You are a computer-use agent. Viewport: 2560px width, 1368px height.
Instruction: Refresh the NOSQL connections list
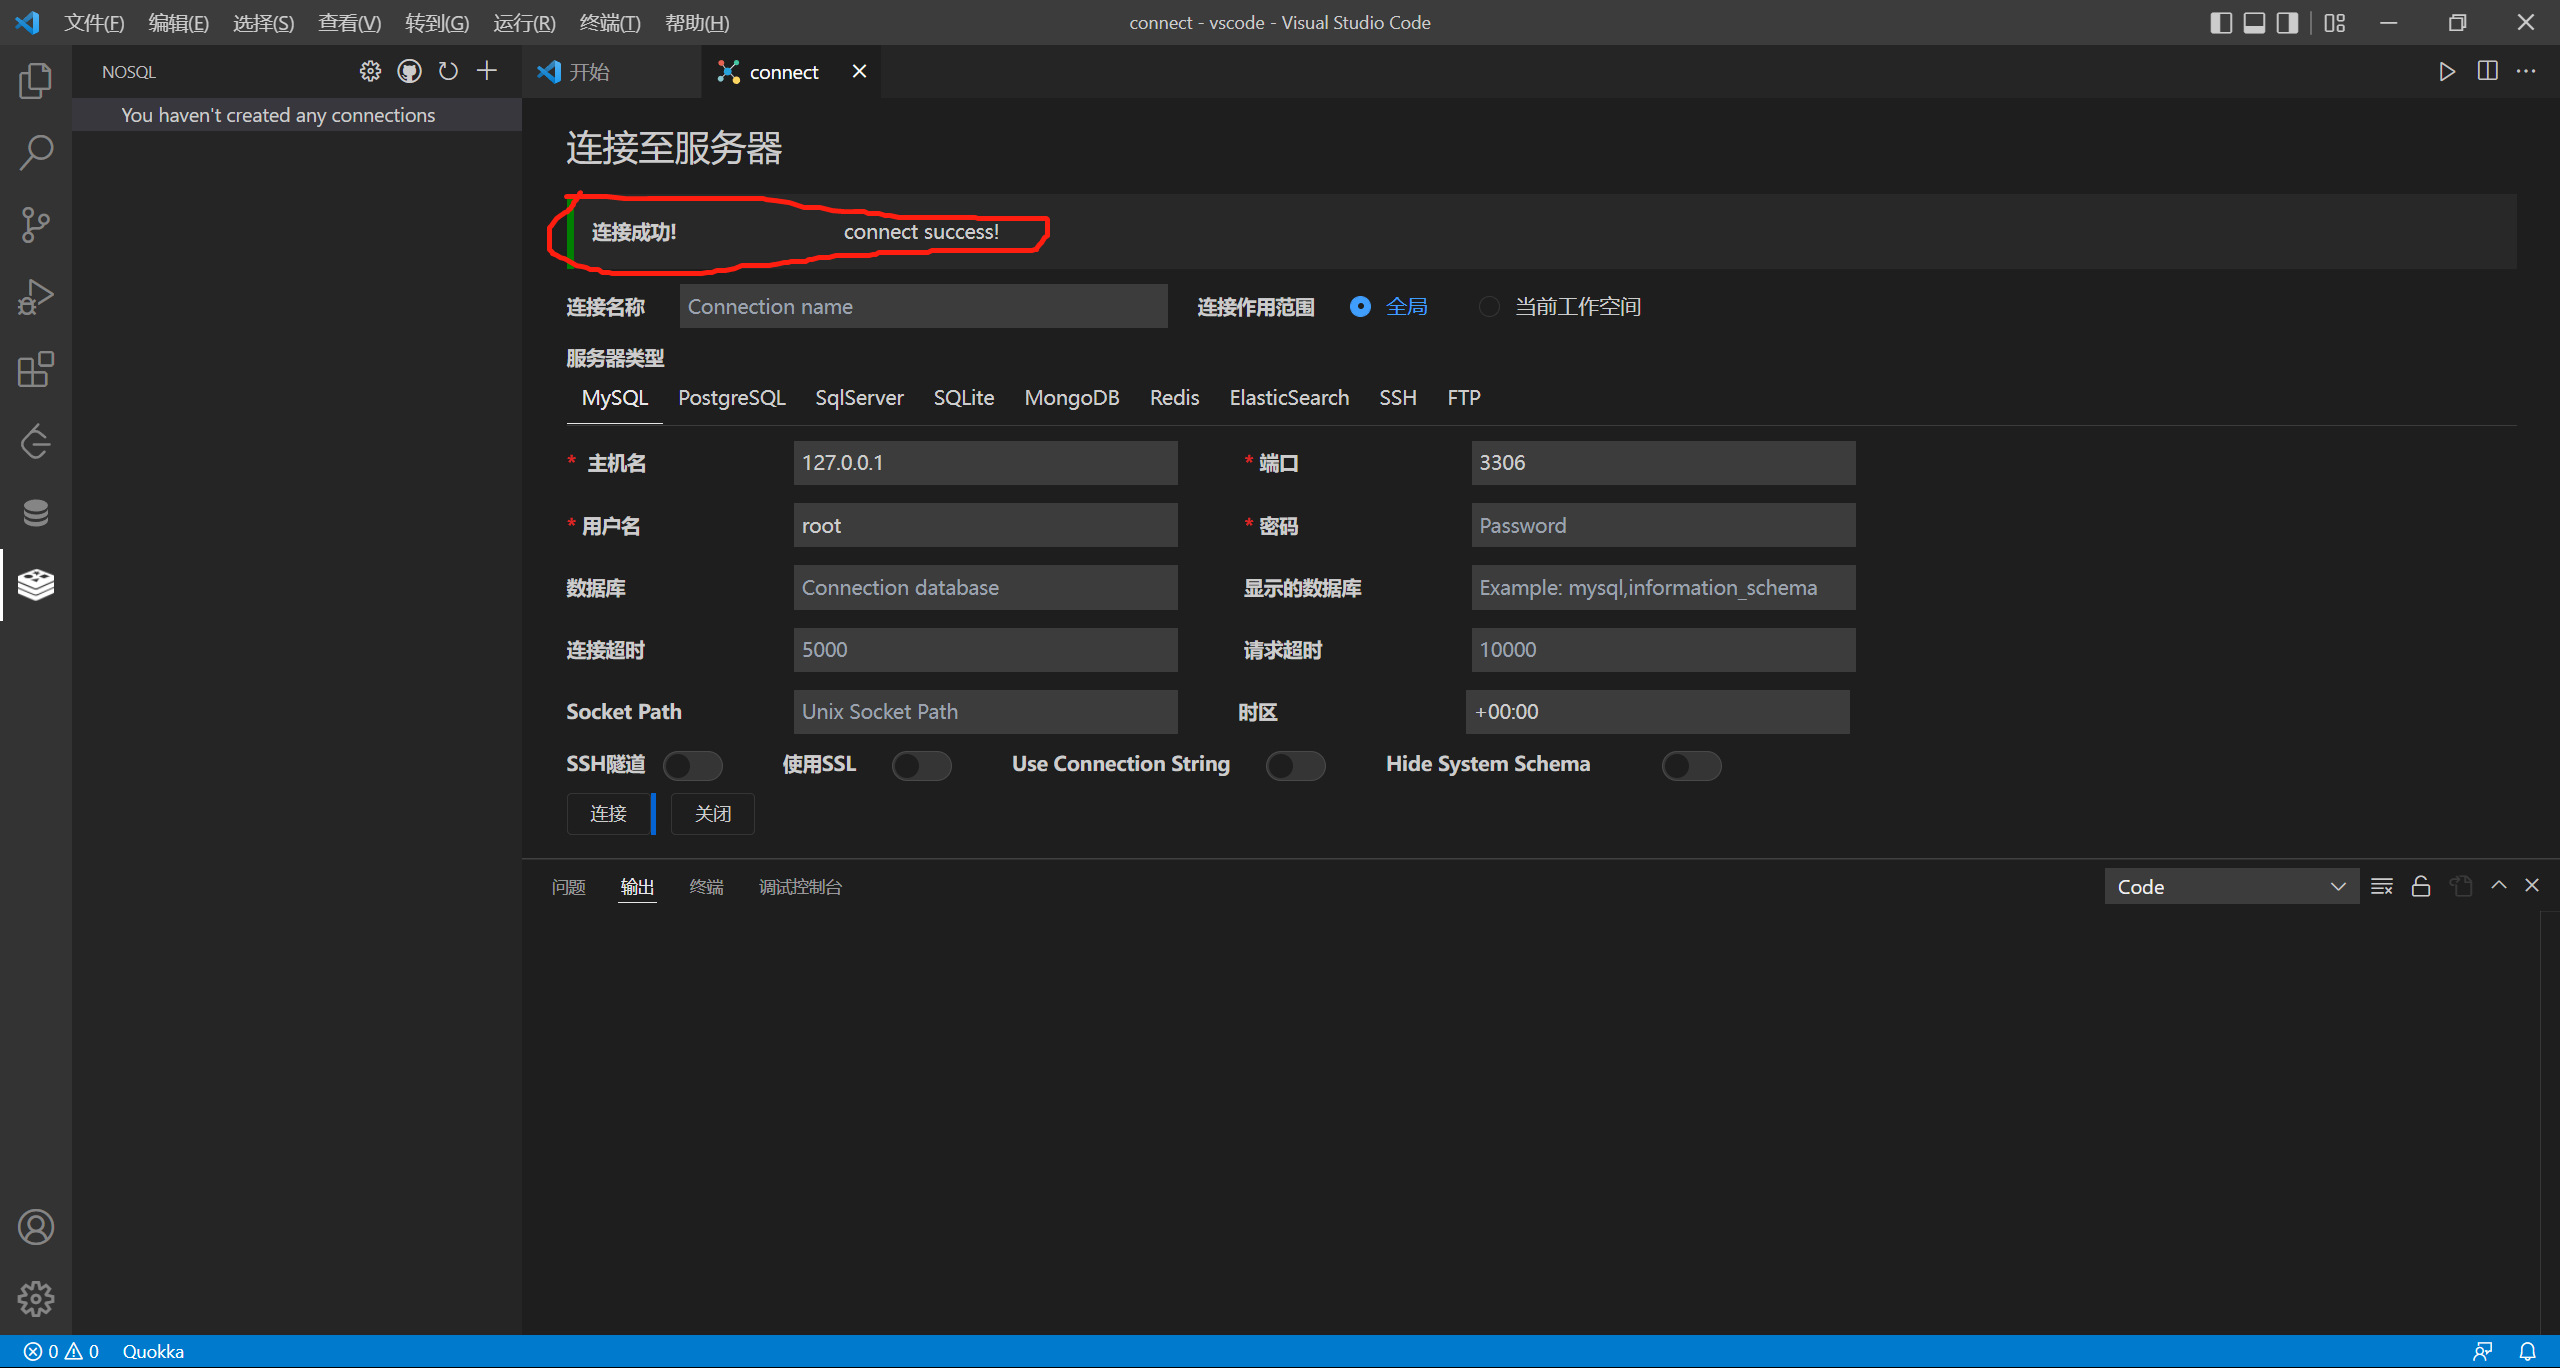pyautogui.click(x=448, y=71)
